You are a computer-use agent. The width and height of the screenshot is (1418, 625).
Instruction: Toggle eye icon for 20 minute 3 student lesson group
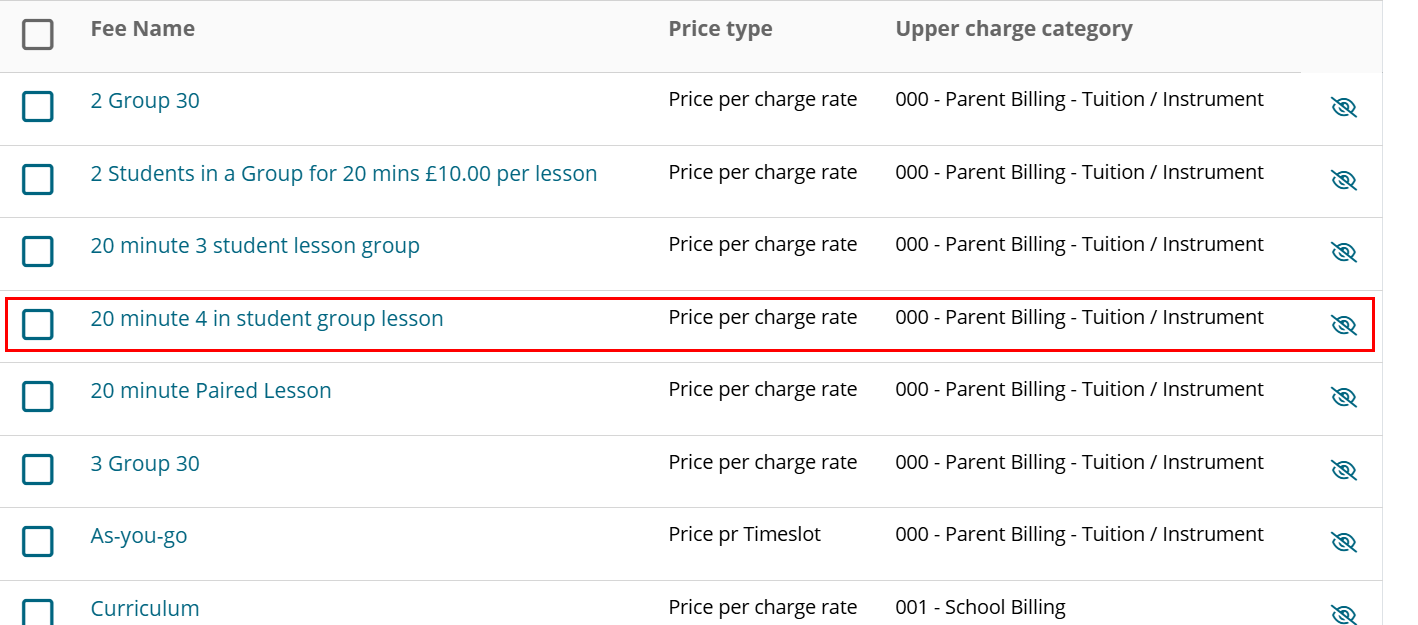coord(1343,252)
